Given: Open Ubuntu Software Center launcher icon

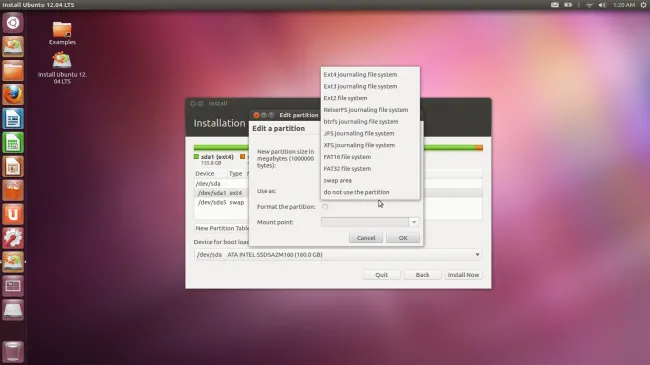Looking at the screenshot, I should coord(13,190).
